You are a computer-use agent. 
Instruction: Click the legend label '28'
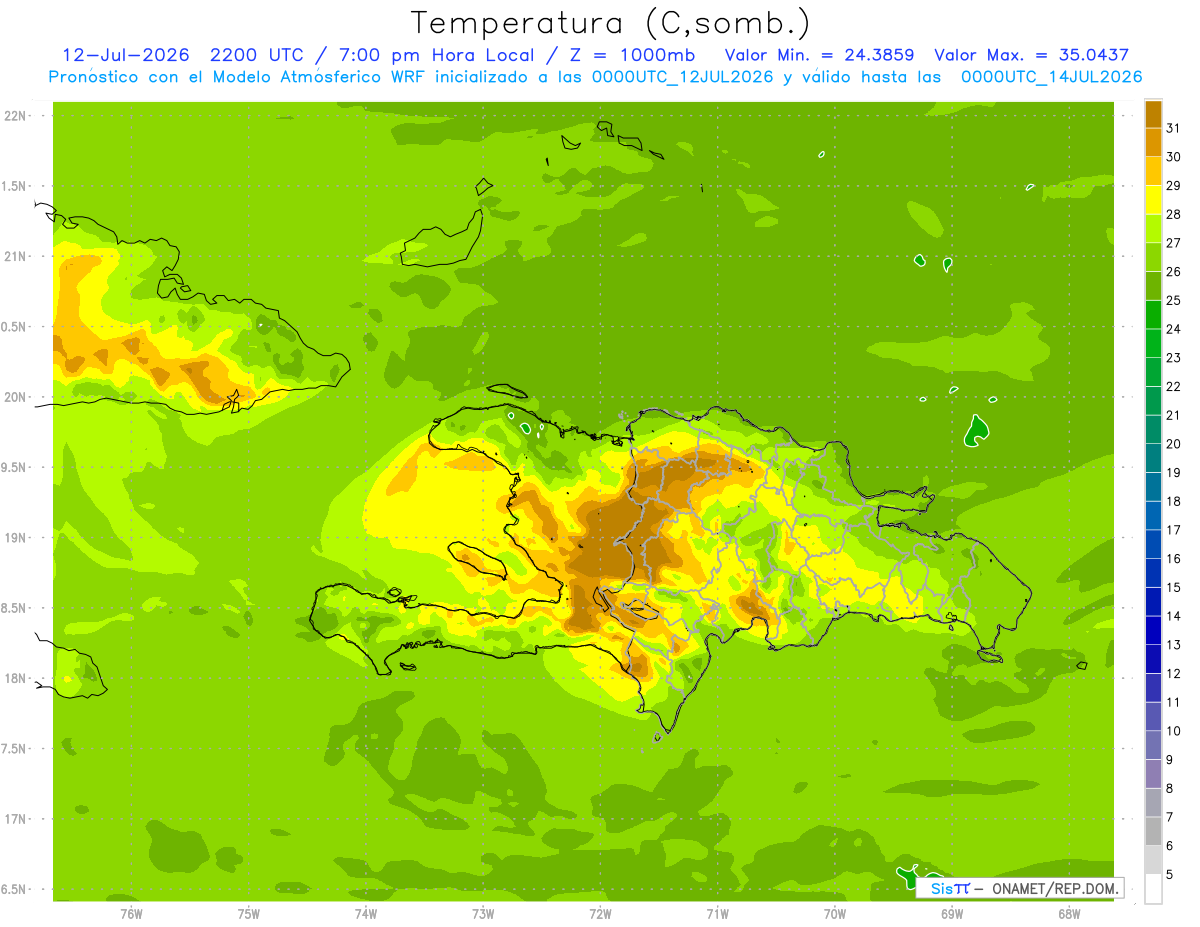(x=1174, y=214)
